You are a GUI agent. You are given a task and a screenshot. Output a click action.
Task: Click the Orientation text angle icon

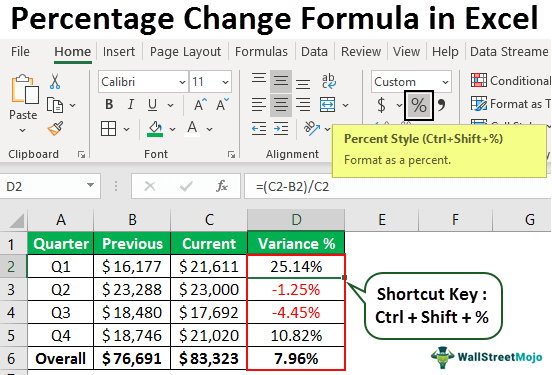pos(312,129)
